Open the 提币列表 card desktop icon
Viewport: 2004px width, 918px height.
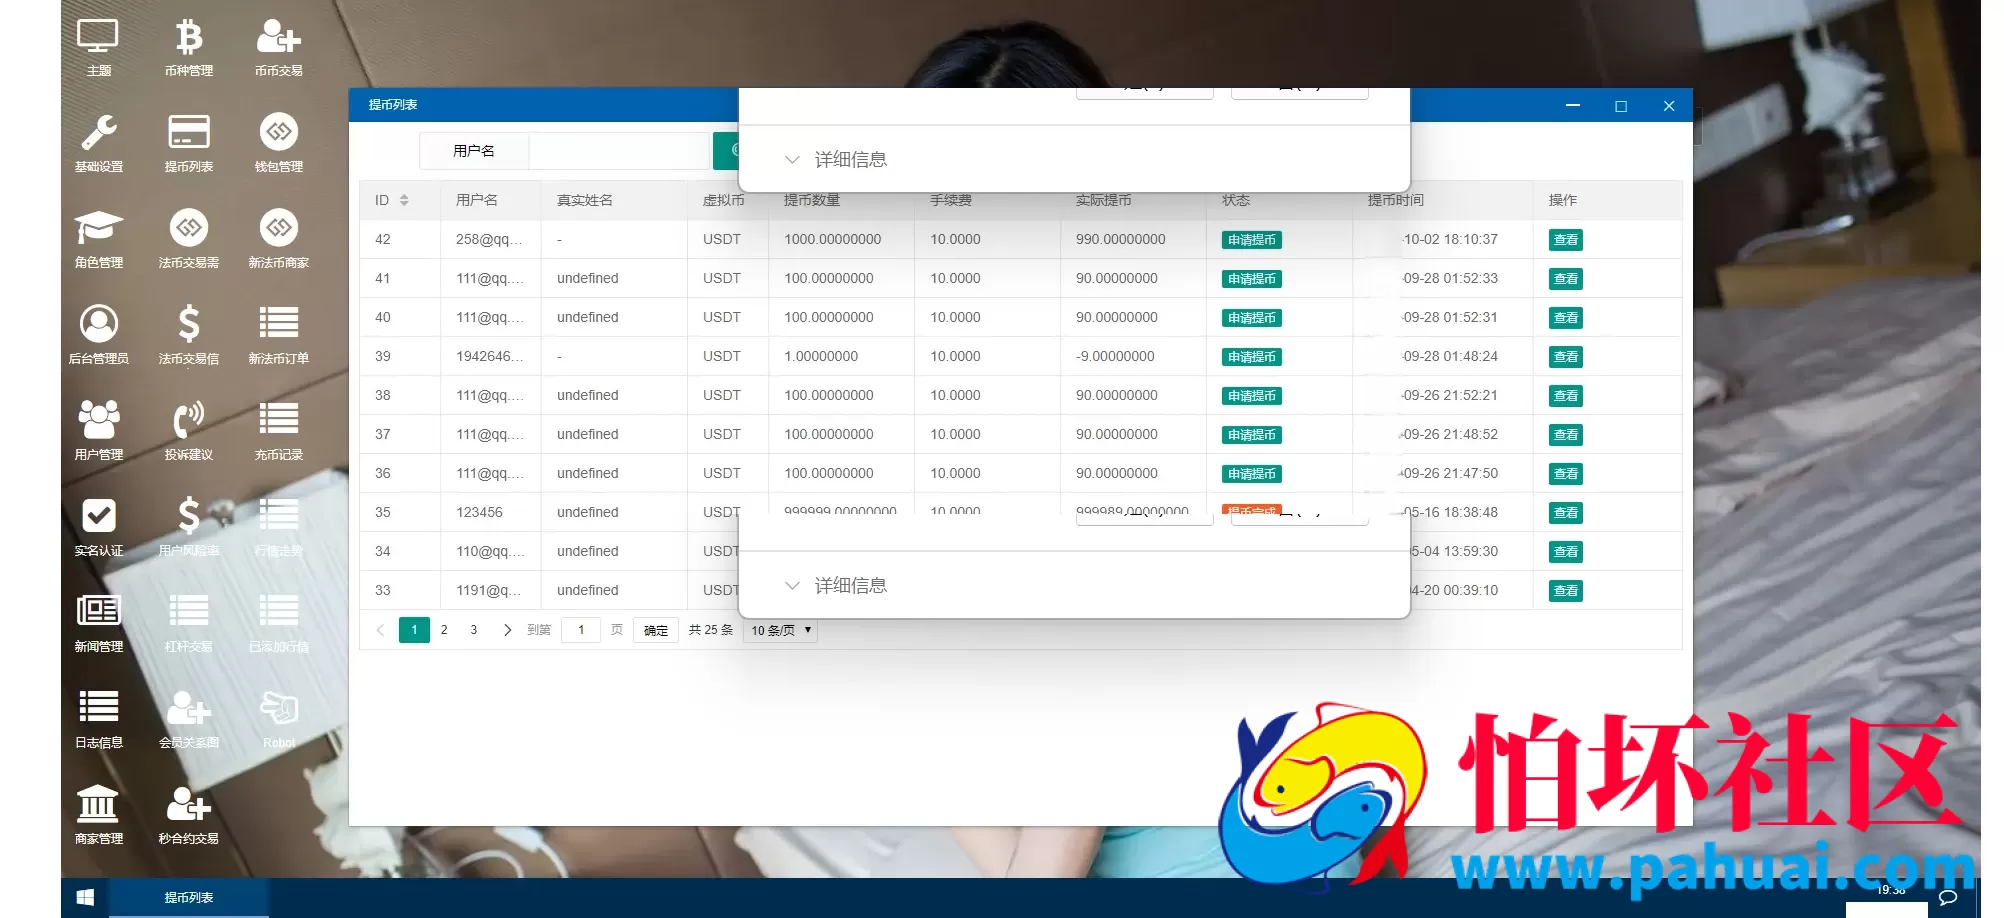point(188,144)
